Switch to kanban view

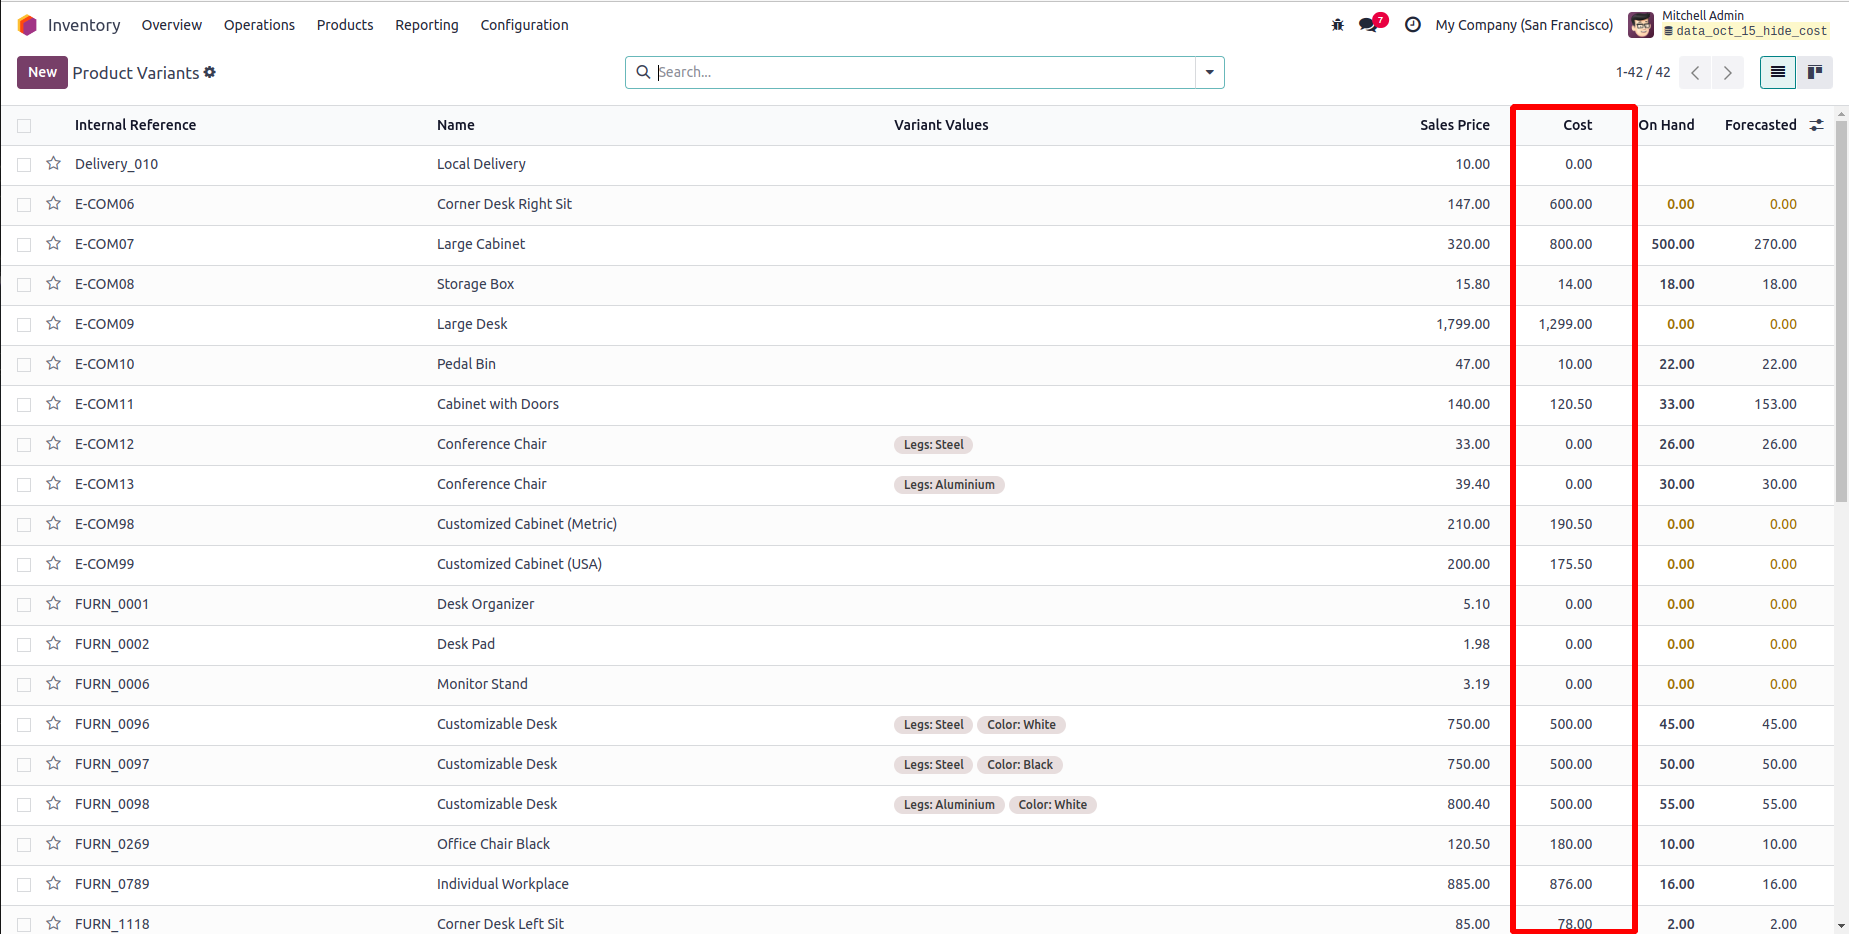1814,72
